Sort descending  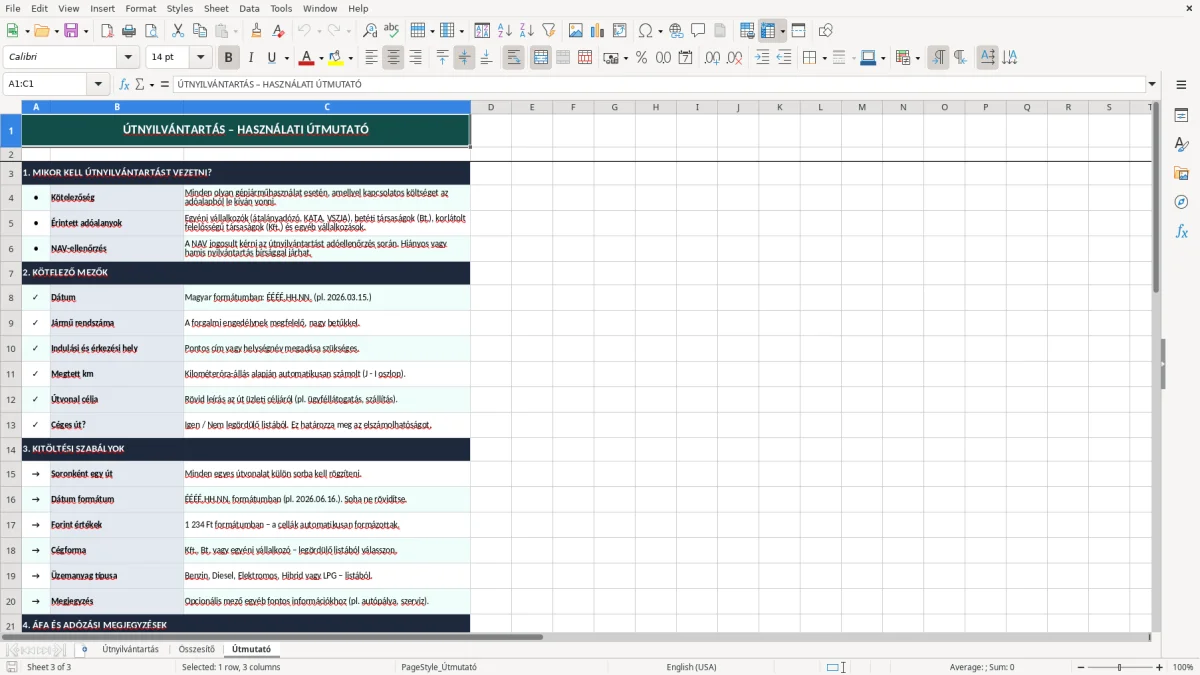[527, 31]
